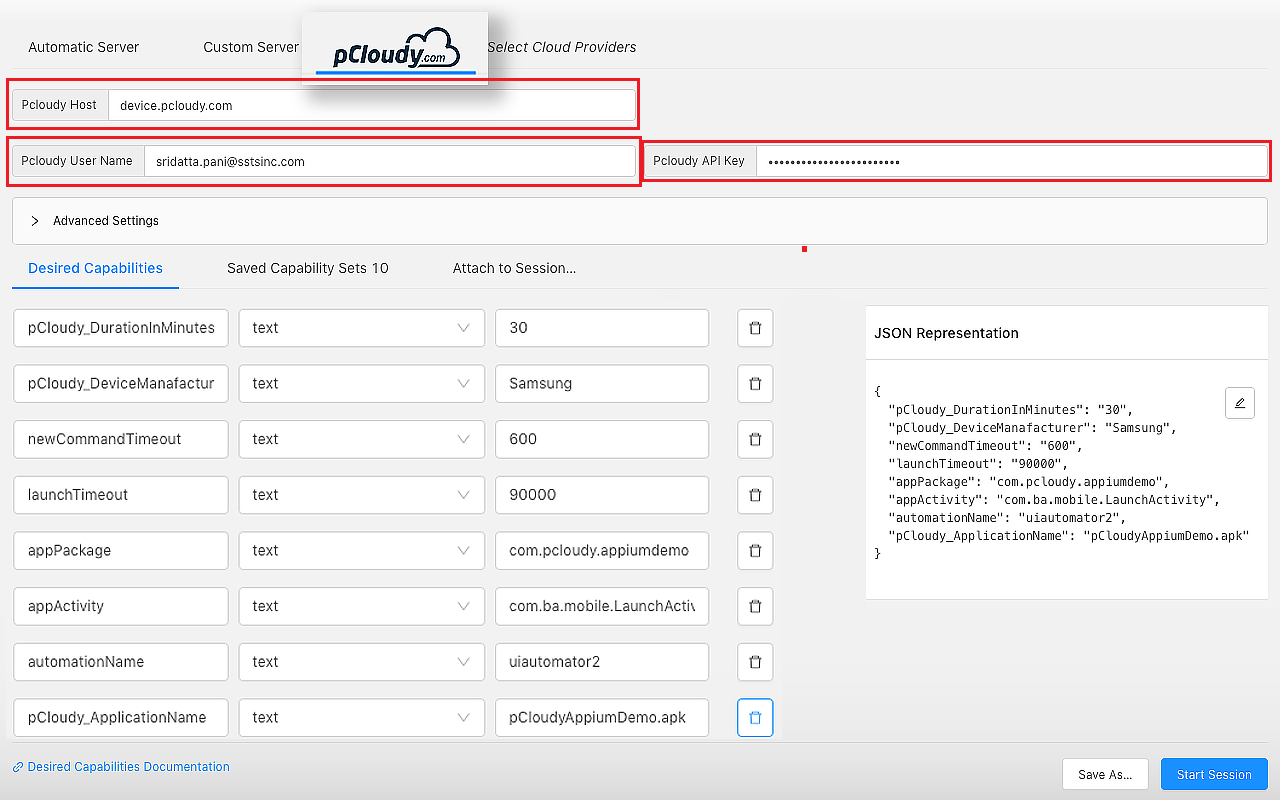The image size is (1280, 800).
Task: Open Attach to Session tab
Action: pyautogui.click(x=514, y=268)
